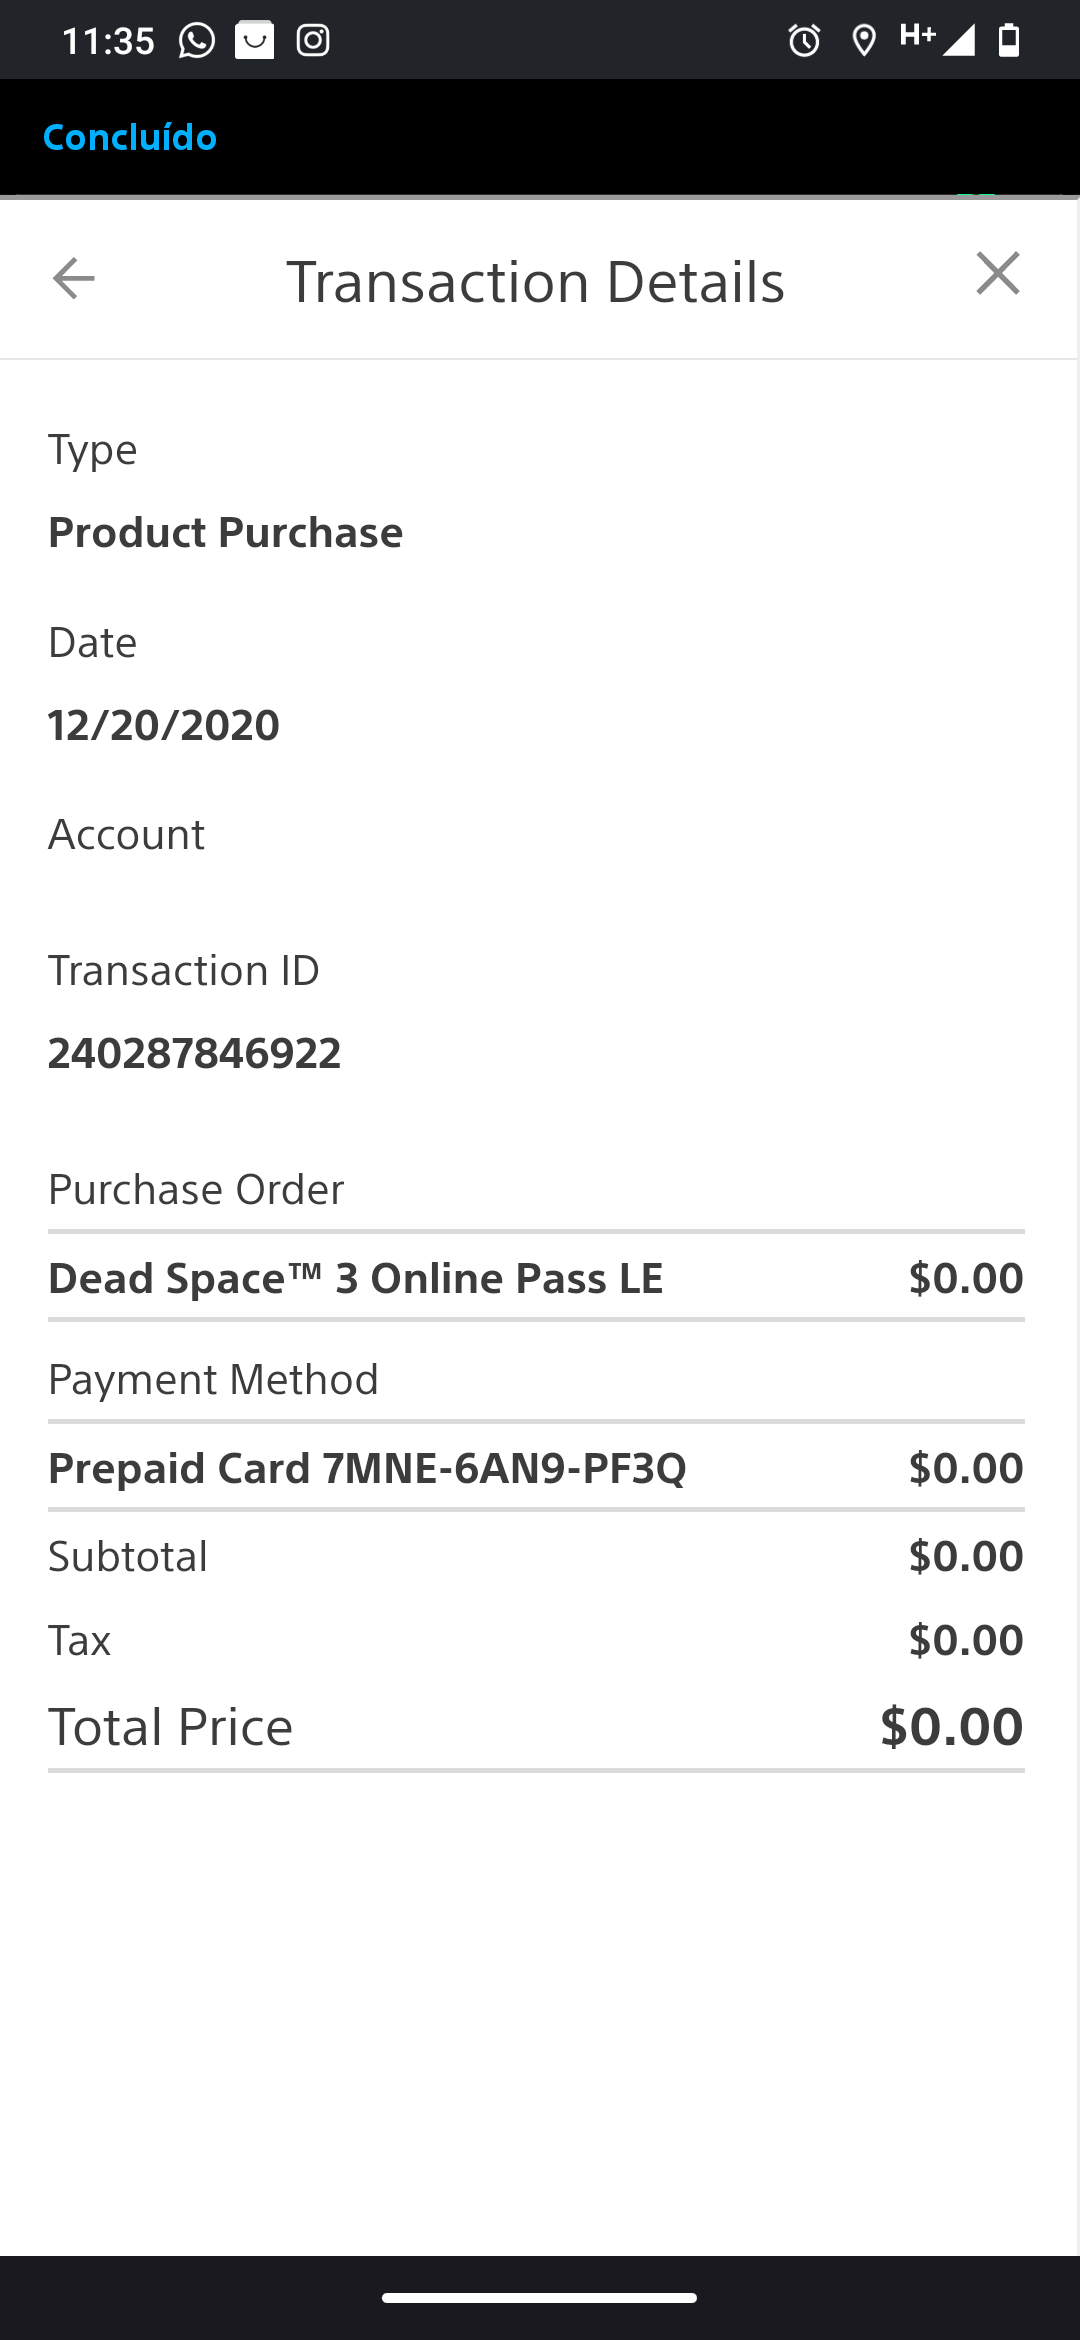Tap the Instagram notification icon

[313, 40]
